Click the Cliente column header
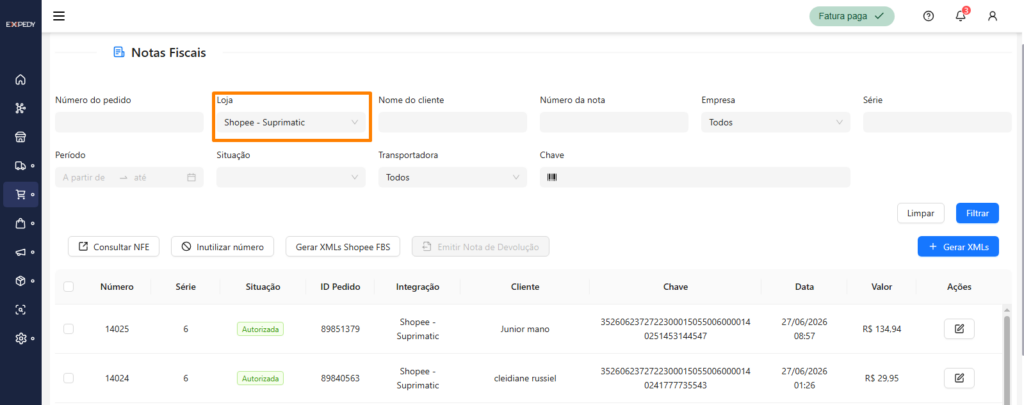Image resolution: width=1024 pixels, height=405 pixels. coord(525,287)
